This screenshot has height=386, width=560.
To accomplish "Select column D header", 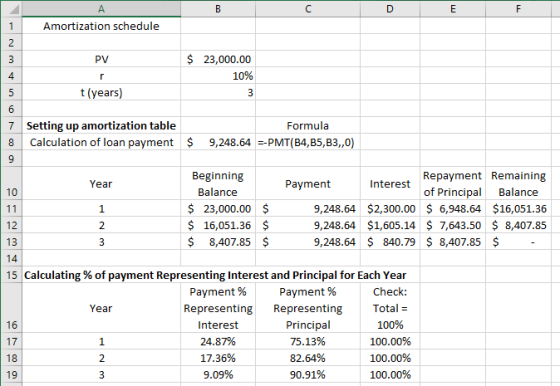I will click(390, 9).
